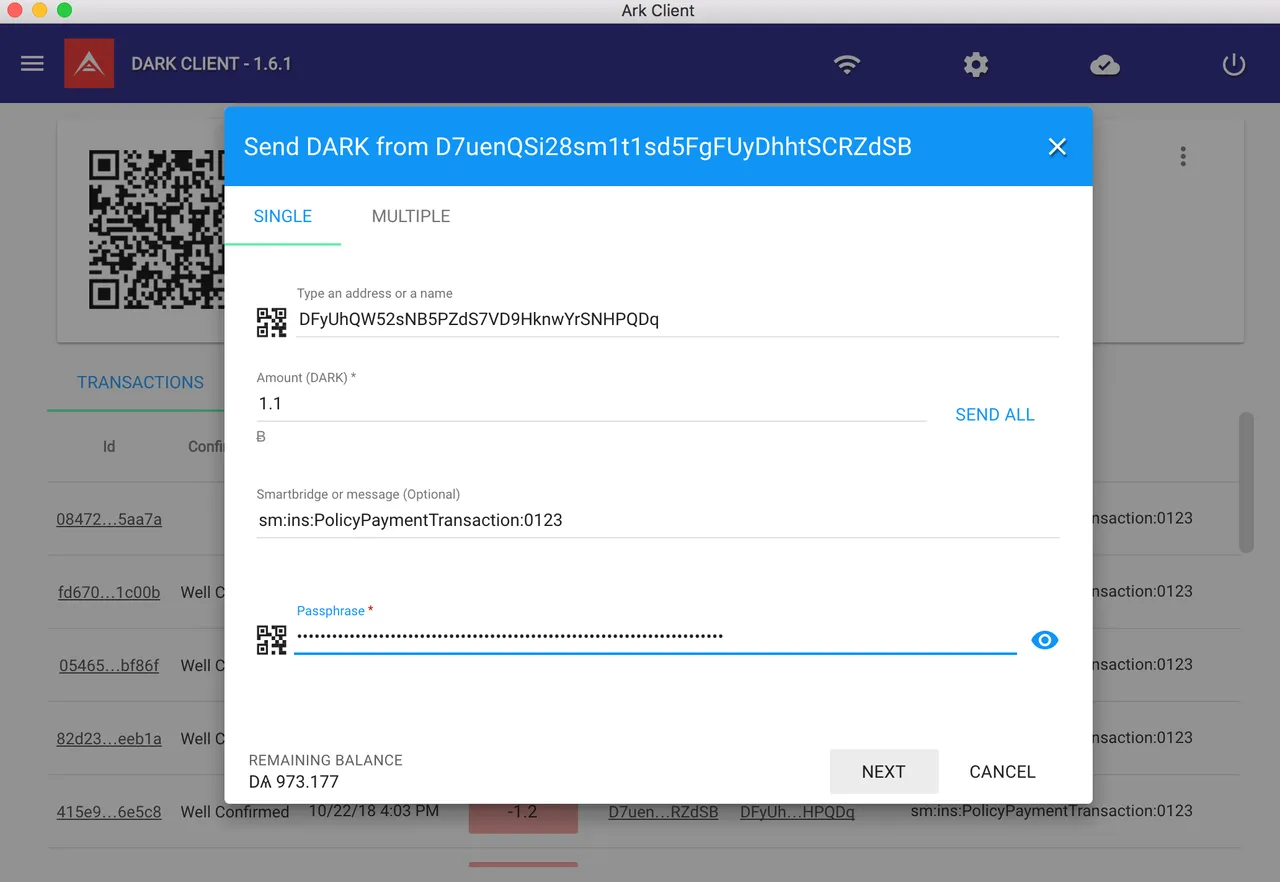Click the Id column header
The height and width of the screenshot is (882, 1280).
pos(109,447)
